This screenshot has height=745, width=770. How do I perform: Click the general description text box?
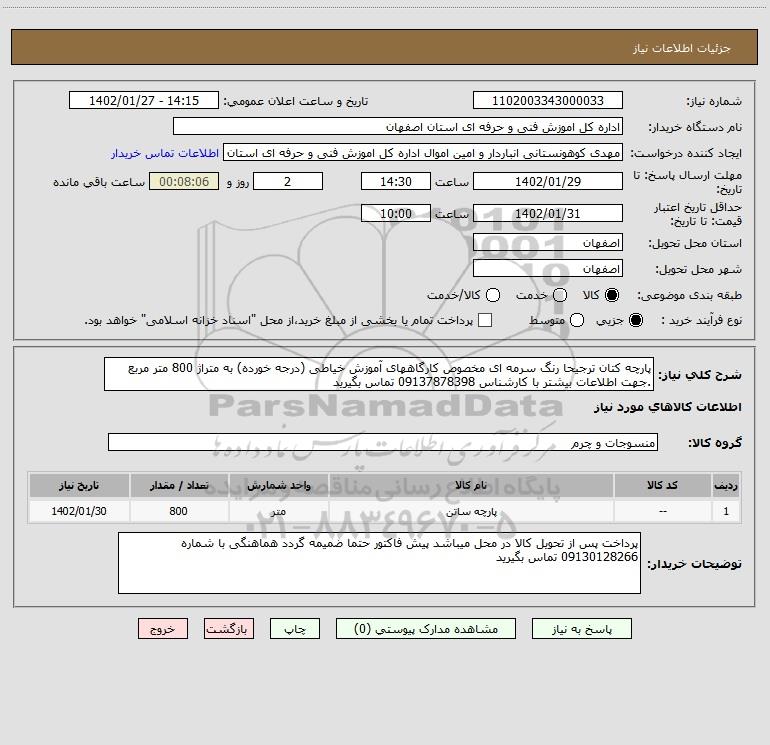coord(379,374)
